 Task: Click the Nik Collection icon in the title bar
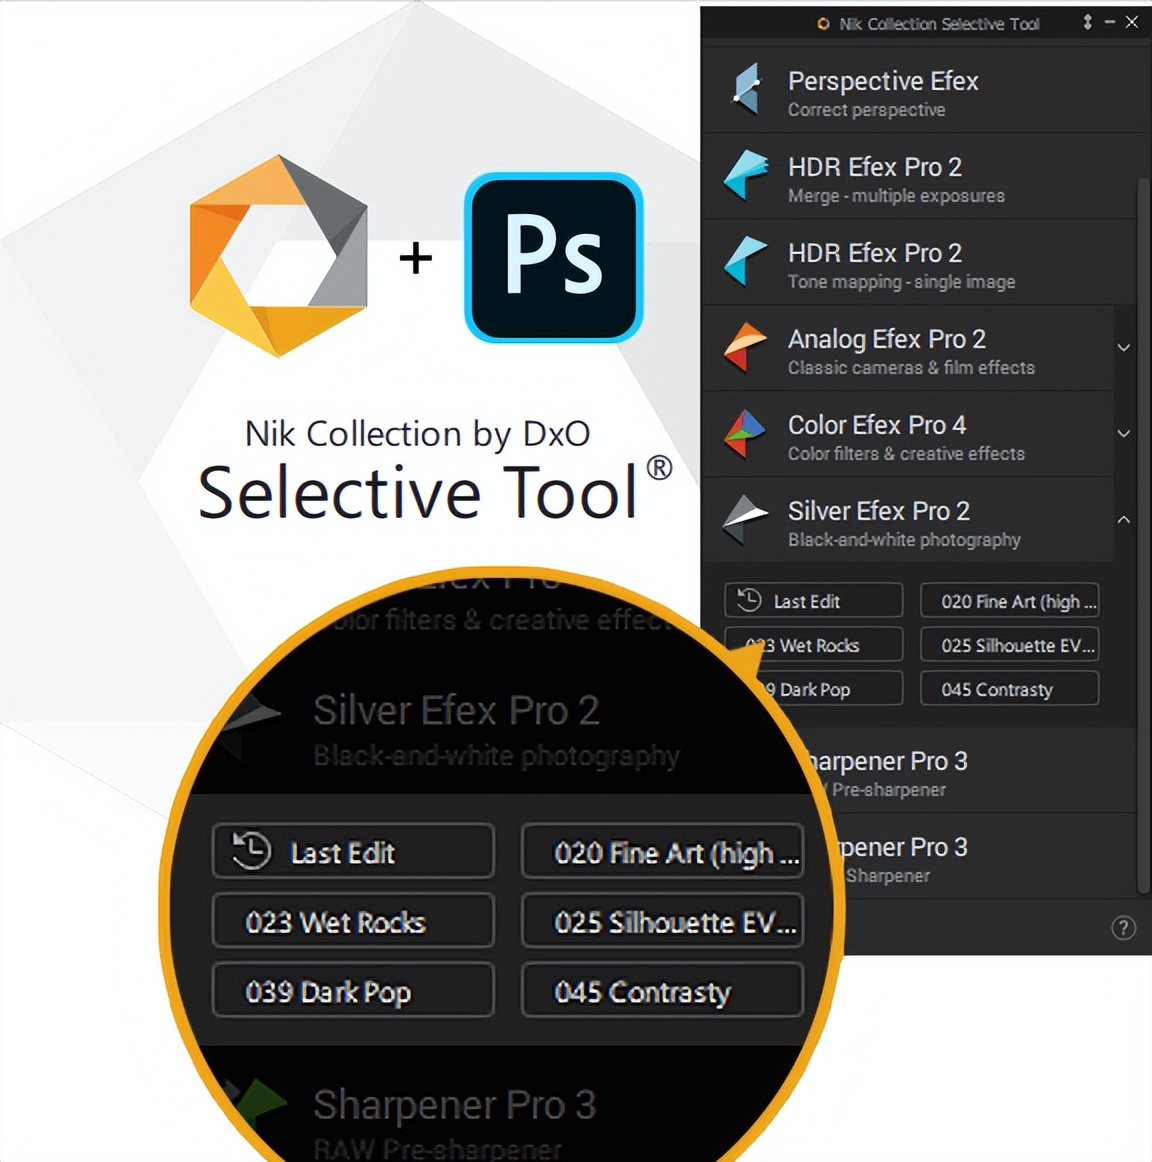coord(823,24)
